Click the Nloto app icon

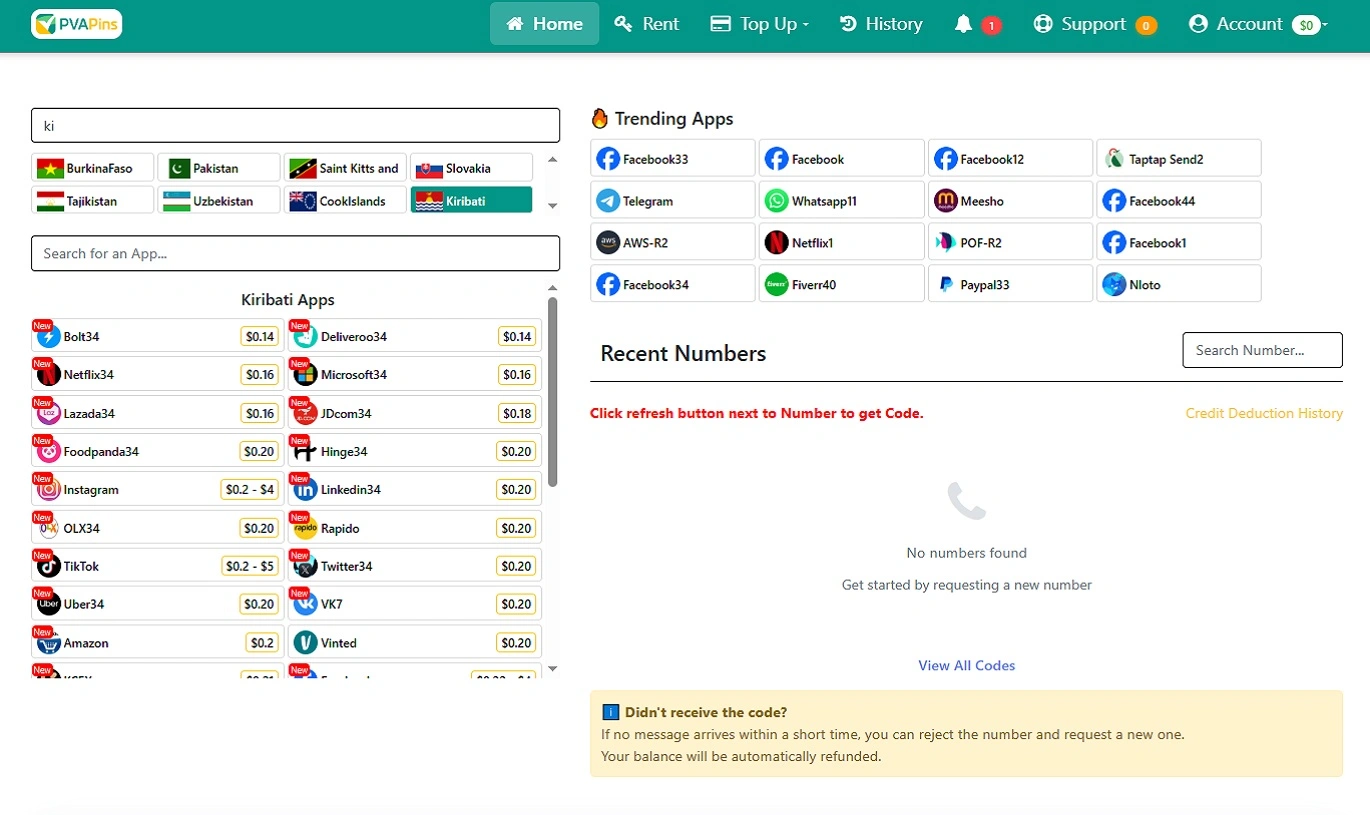[x=1114, y=285]
